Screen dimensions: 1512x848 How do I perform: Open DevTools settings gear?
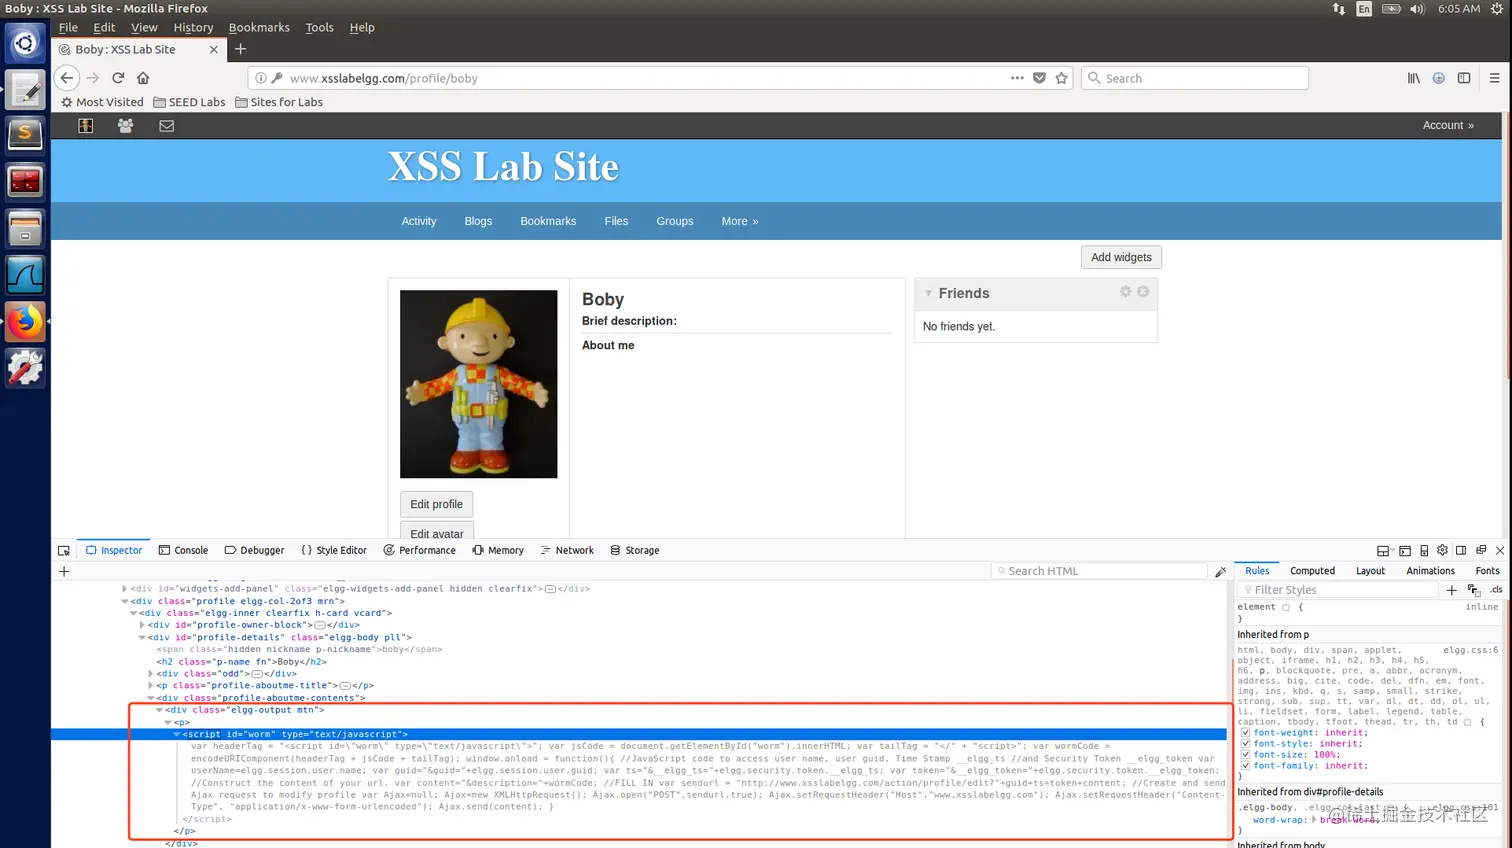click(1442, 550)
